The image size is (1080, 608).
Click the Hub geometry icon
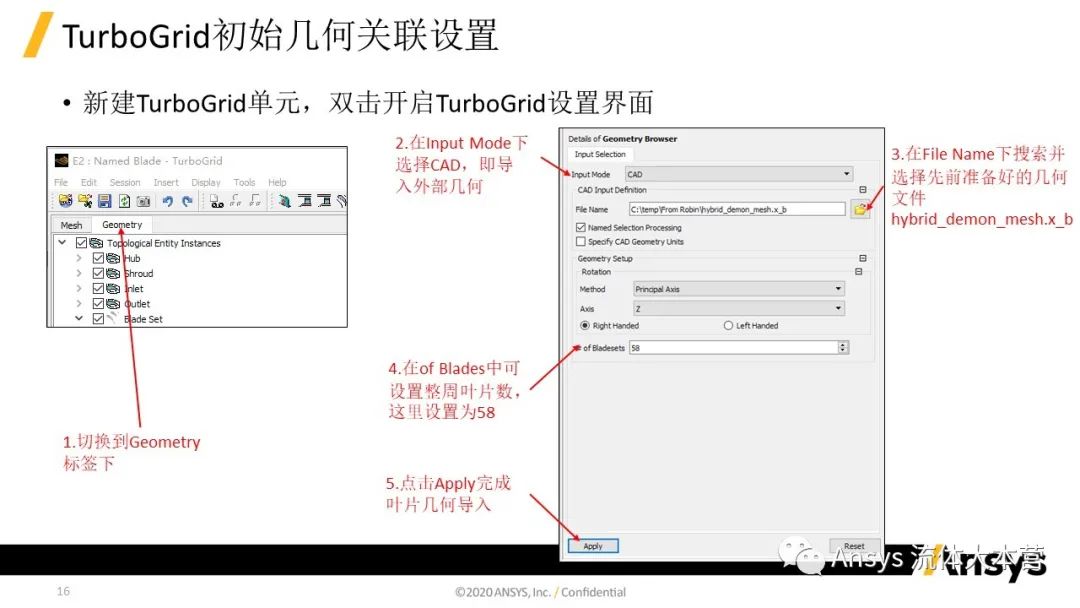point(113,258)
